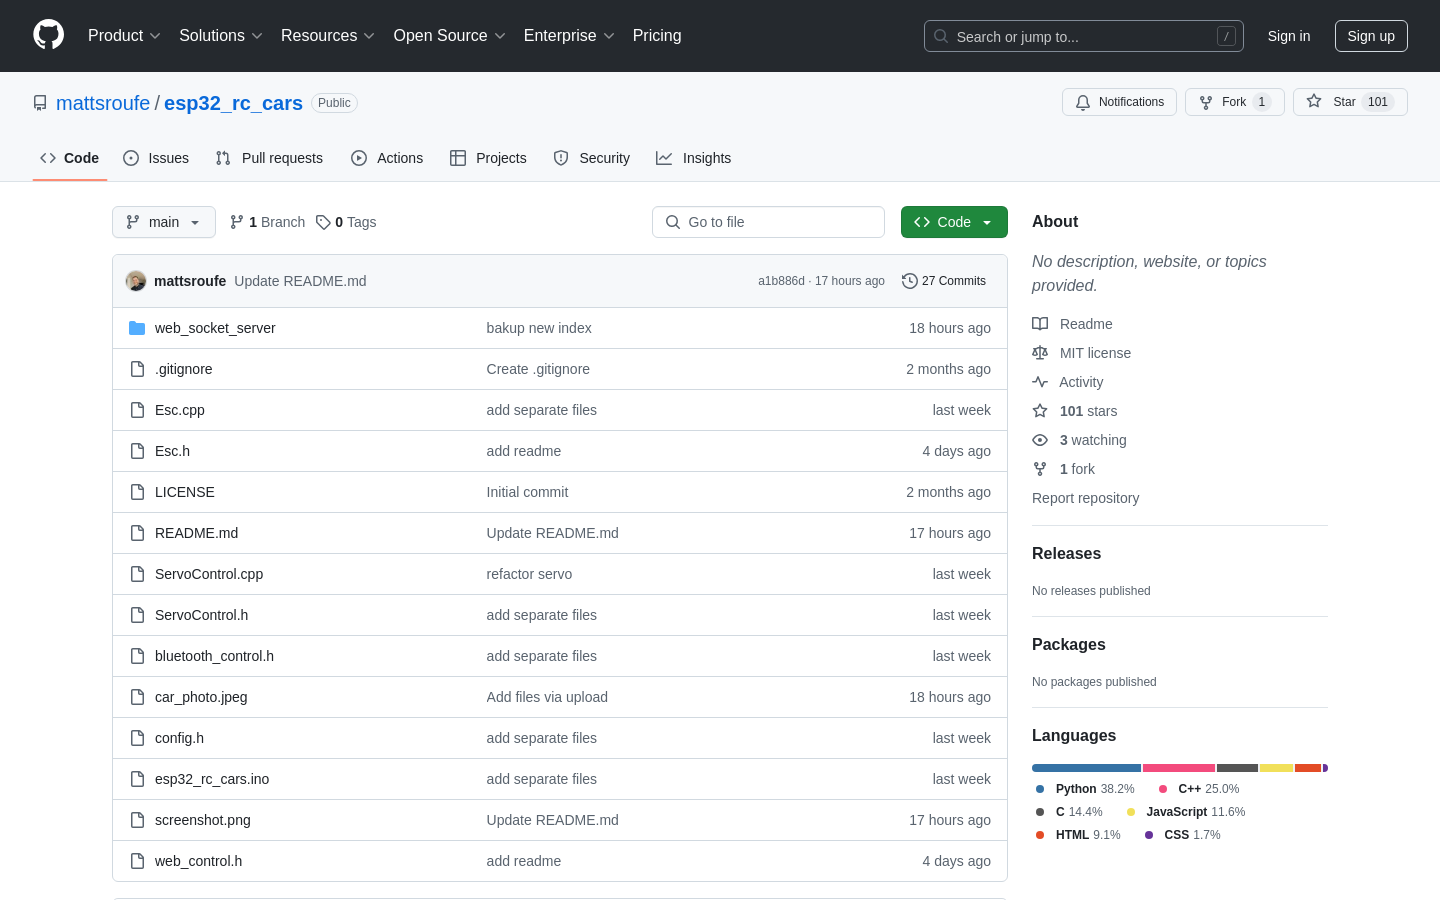Expand the Enterprise menu
Screen dimensions: 1440x900
pos(569,36)
